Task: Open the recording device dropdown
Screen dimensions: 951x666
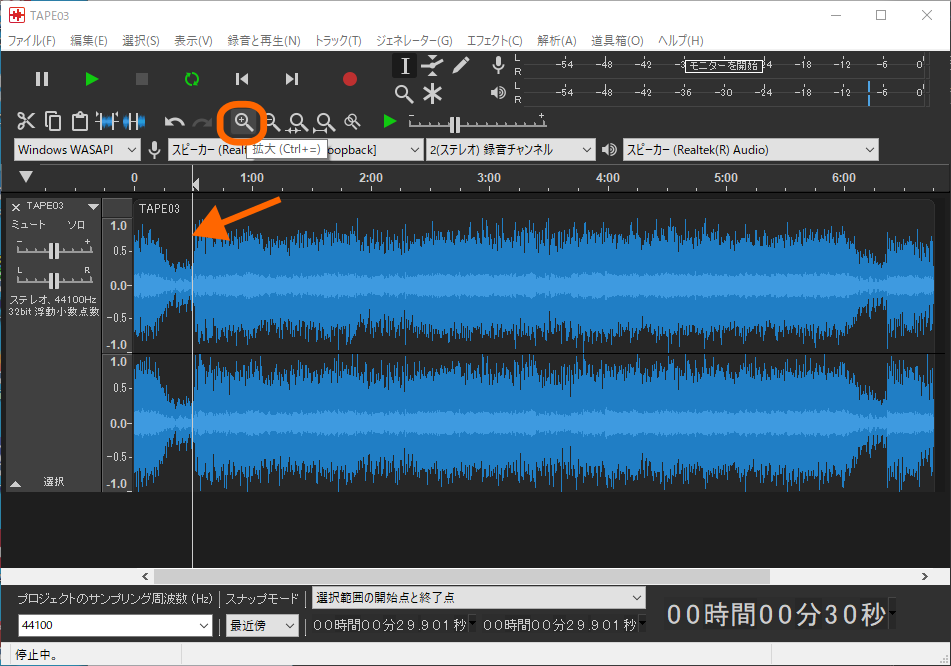Action: coord(295,150)
